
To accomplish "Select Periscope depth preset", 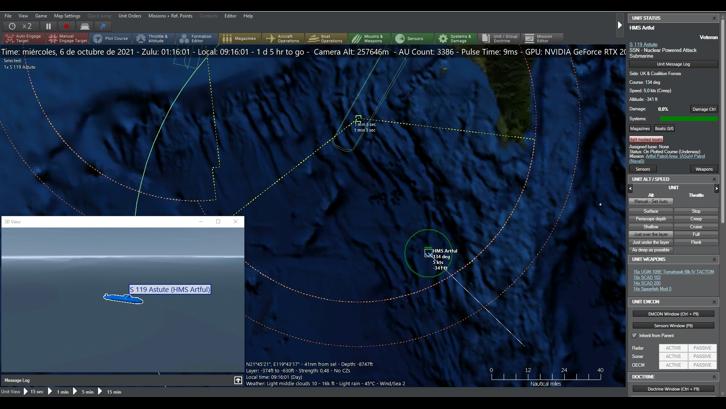I will 651,219.
